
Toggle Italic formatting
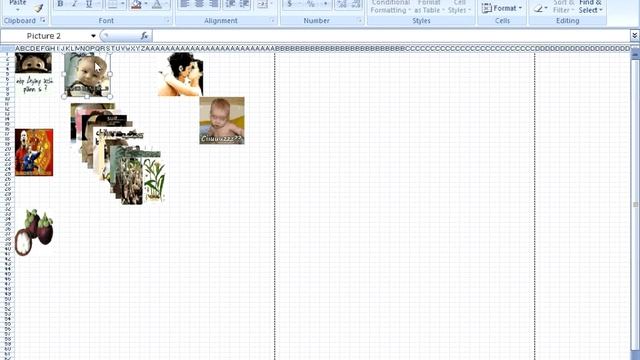(x=74, y=4)
